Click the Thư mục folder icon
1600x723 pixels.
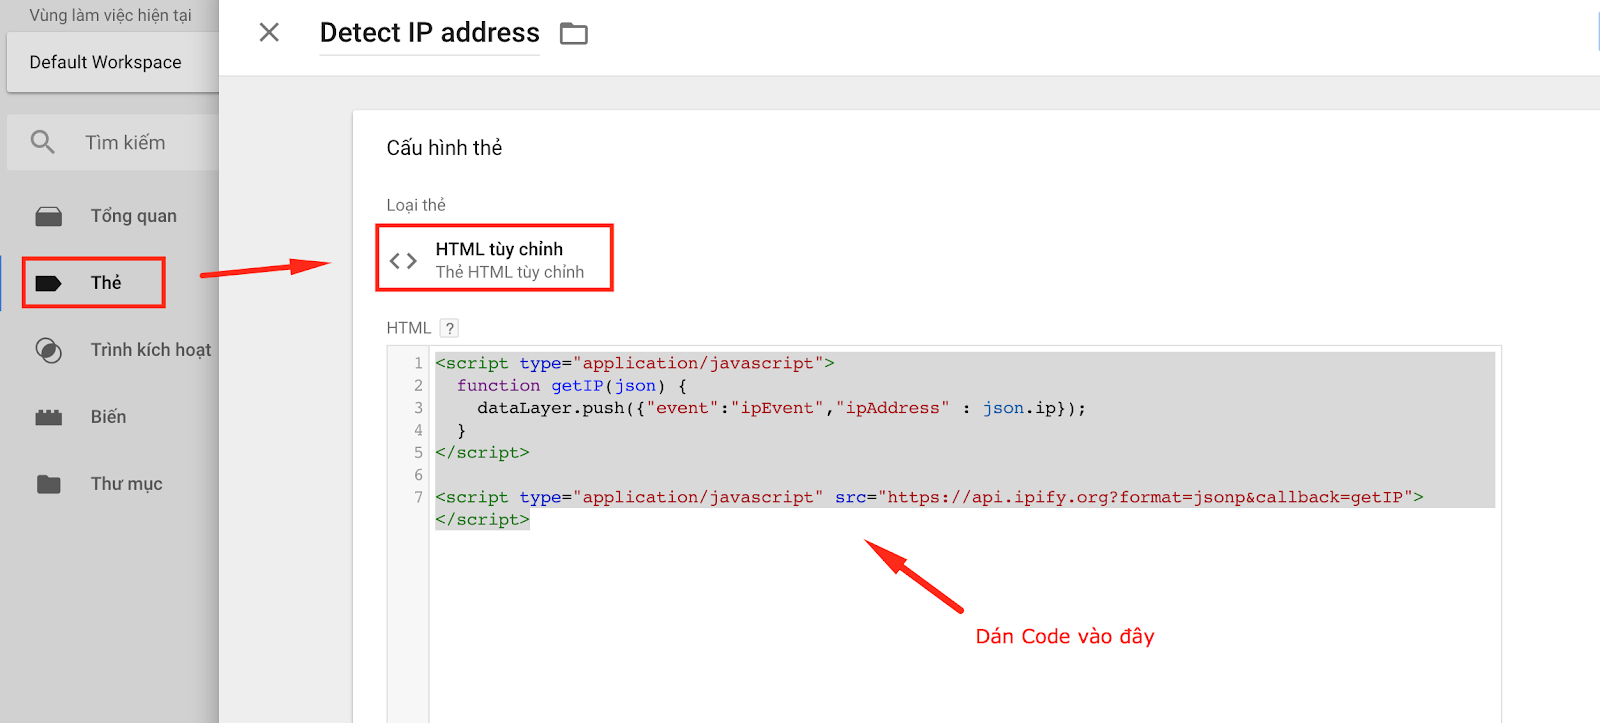[x=49, y=484]
